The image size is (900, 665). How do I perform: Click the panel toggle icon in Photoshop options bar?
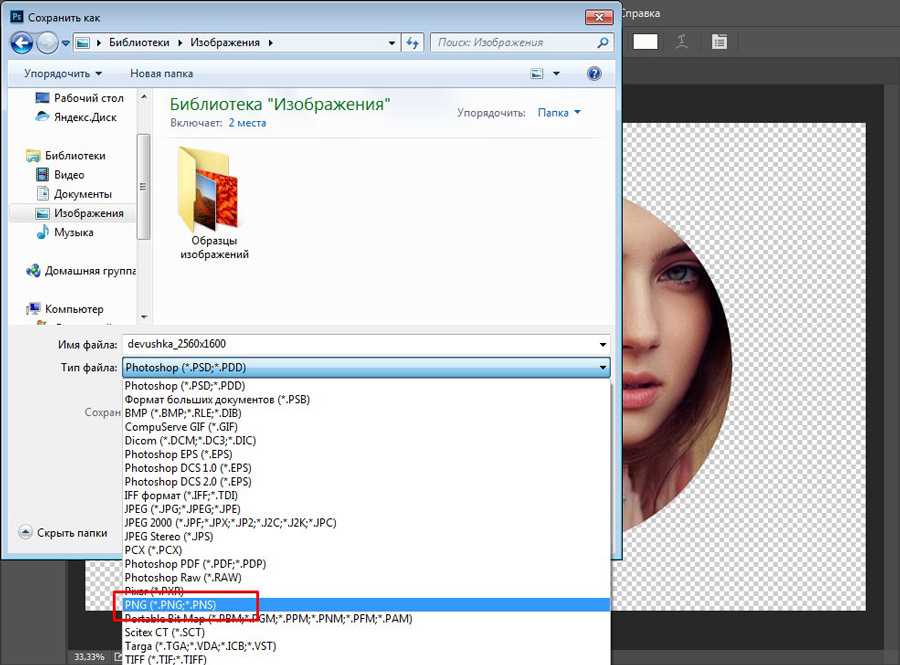tap(719, 41)
